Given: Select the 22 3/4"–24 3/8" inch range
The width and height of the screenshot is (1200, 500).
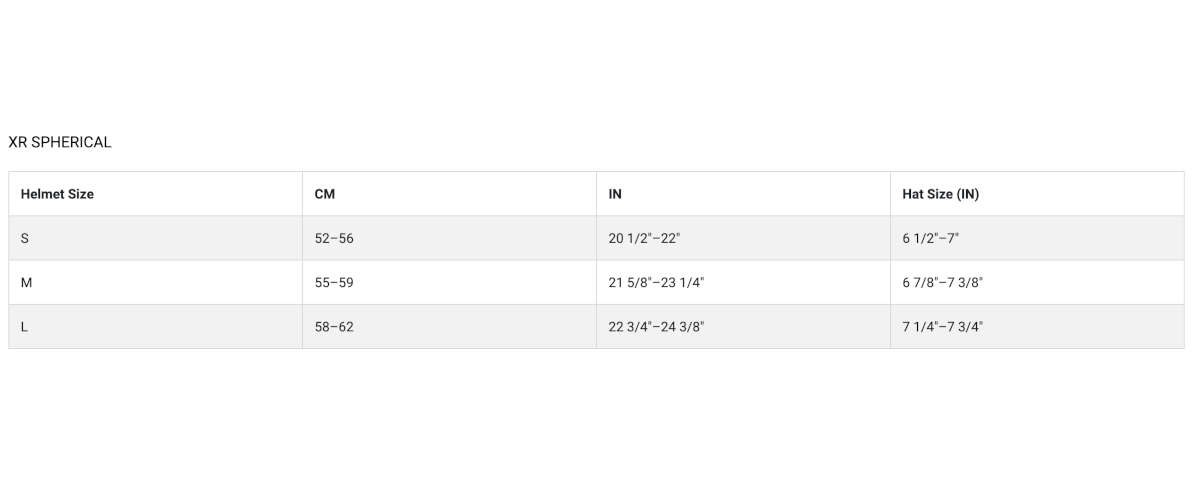Looking at the screenshot, I should tap(656, 327).
